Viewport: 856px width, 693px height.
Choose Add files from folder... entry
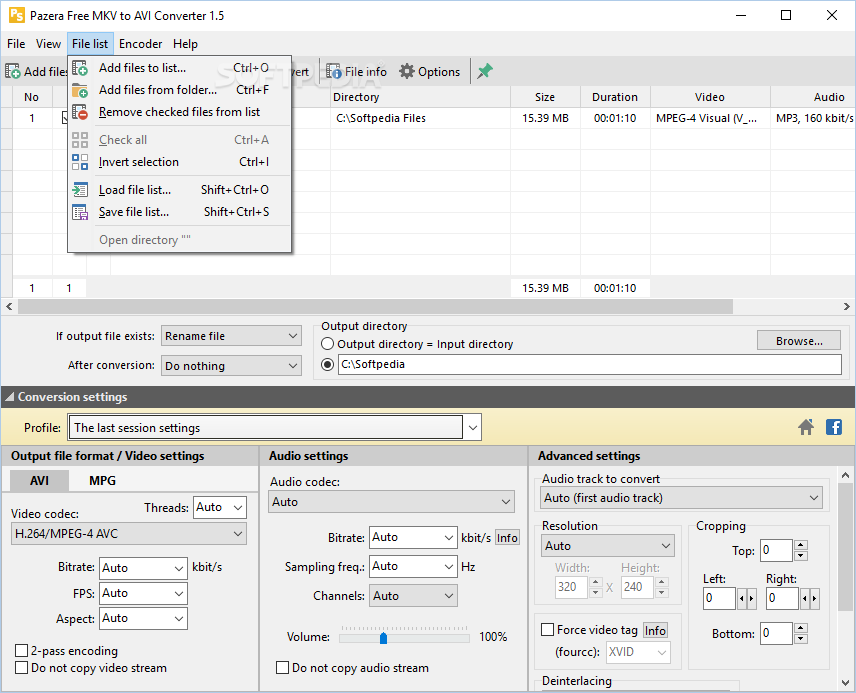tap(179, 90)
